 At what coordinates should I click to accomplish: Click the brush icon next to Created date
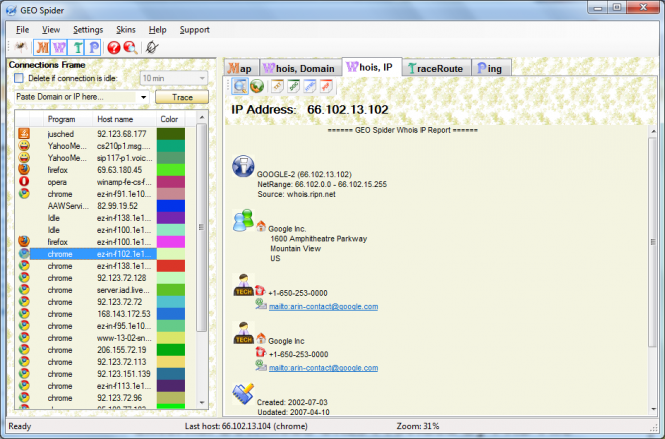pyautogui.click(x=243, y=394)
